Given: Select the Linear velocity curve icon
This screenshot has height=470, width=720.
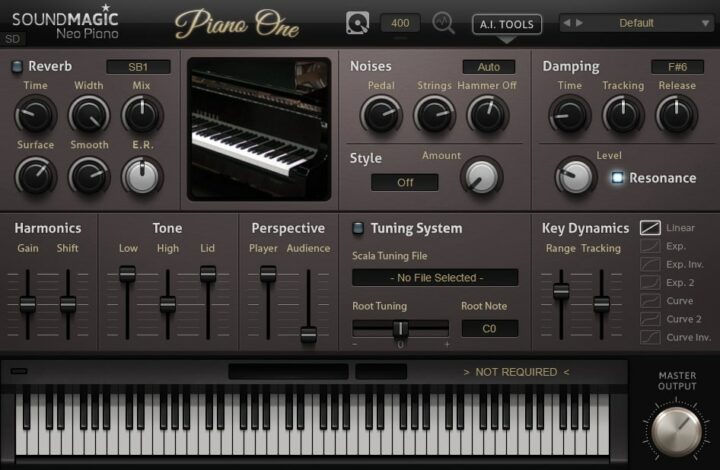Looking at the screenshot, I should [650, 228].
